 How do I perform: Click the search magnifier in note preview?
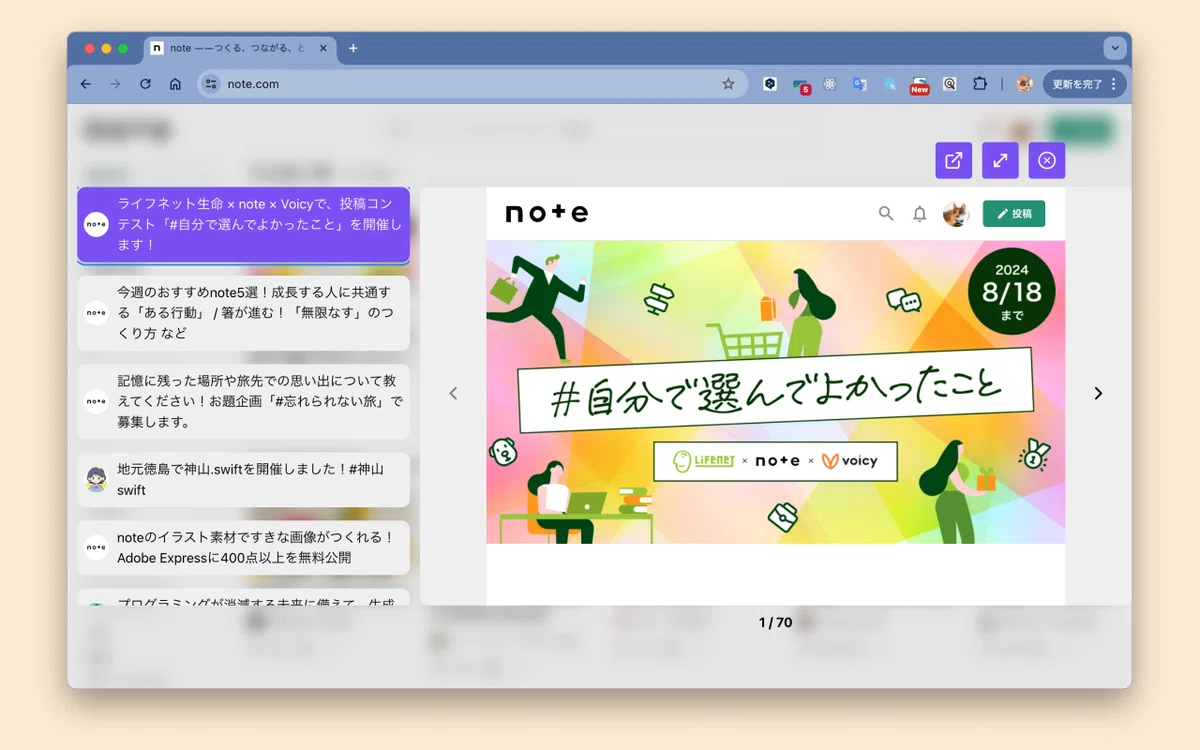click(886, 213)
